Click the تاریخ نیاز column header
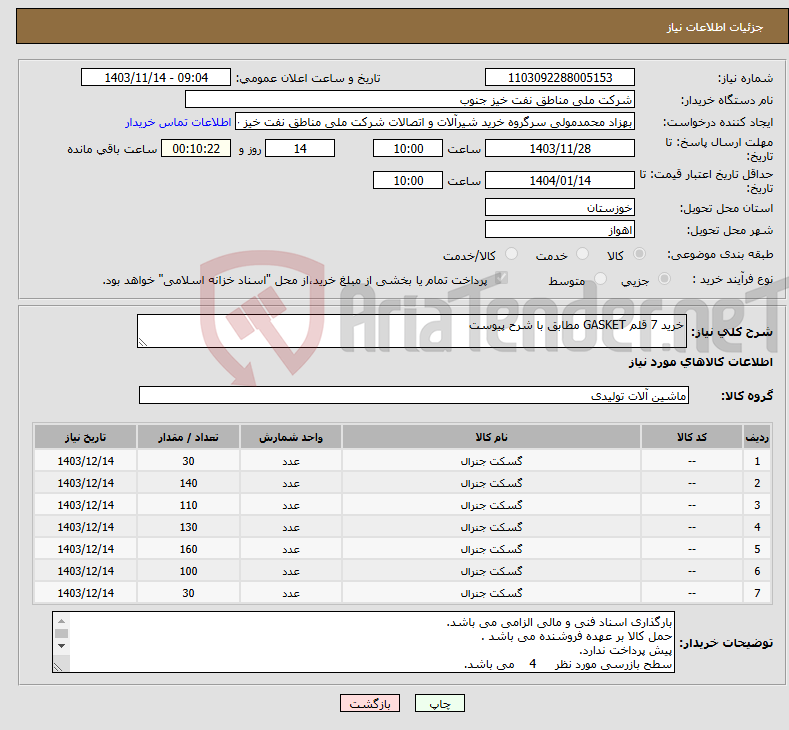The image size is (789, 730). pyautogui.click(x=85, y=438)
